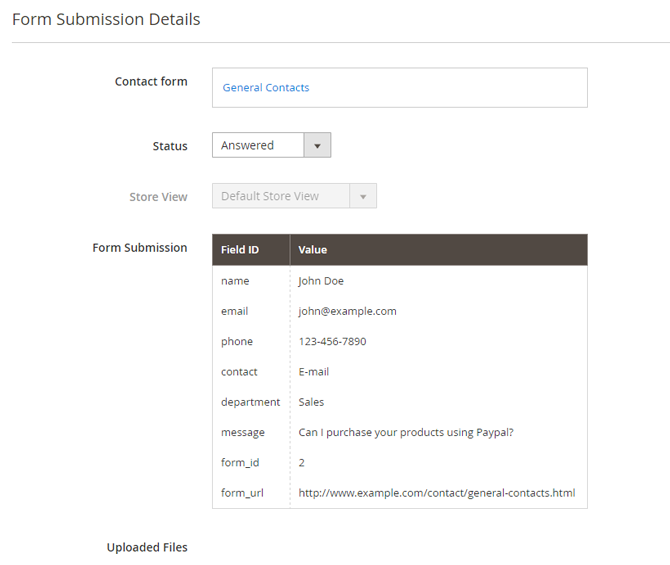
Task: Select the form_id value 2
Action: click(x=302, y=463)
